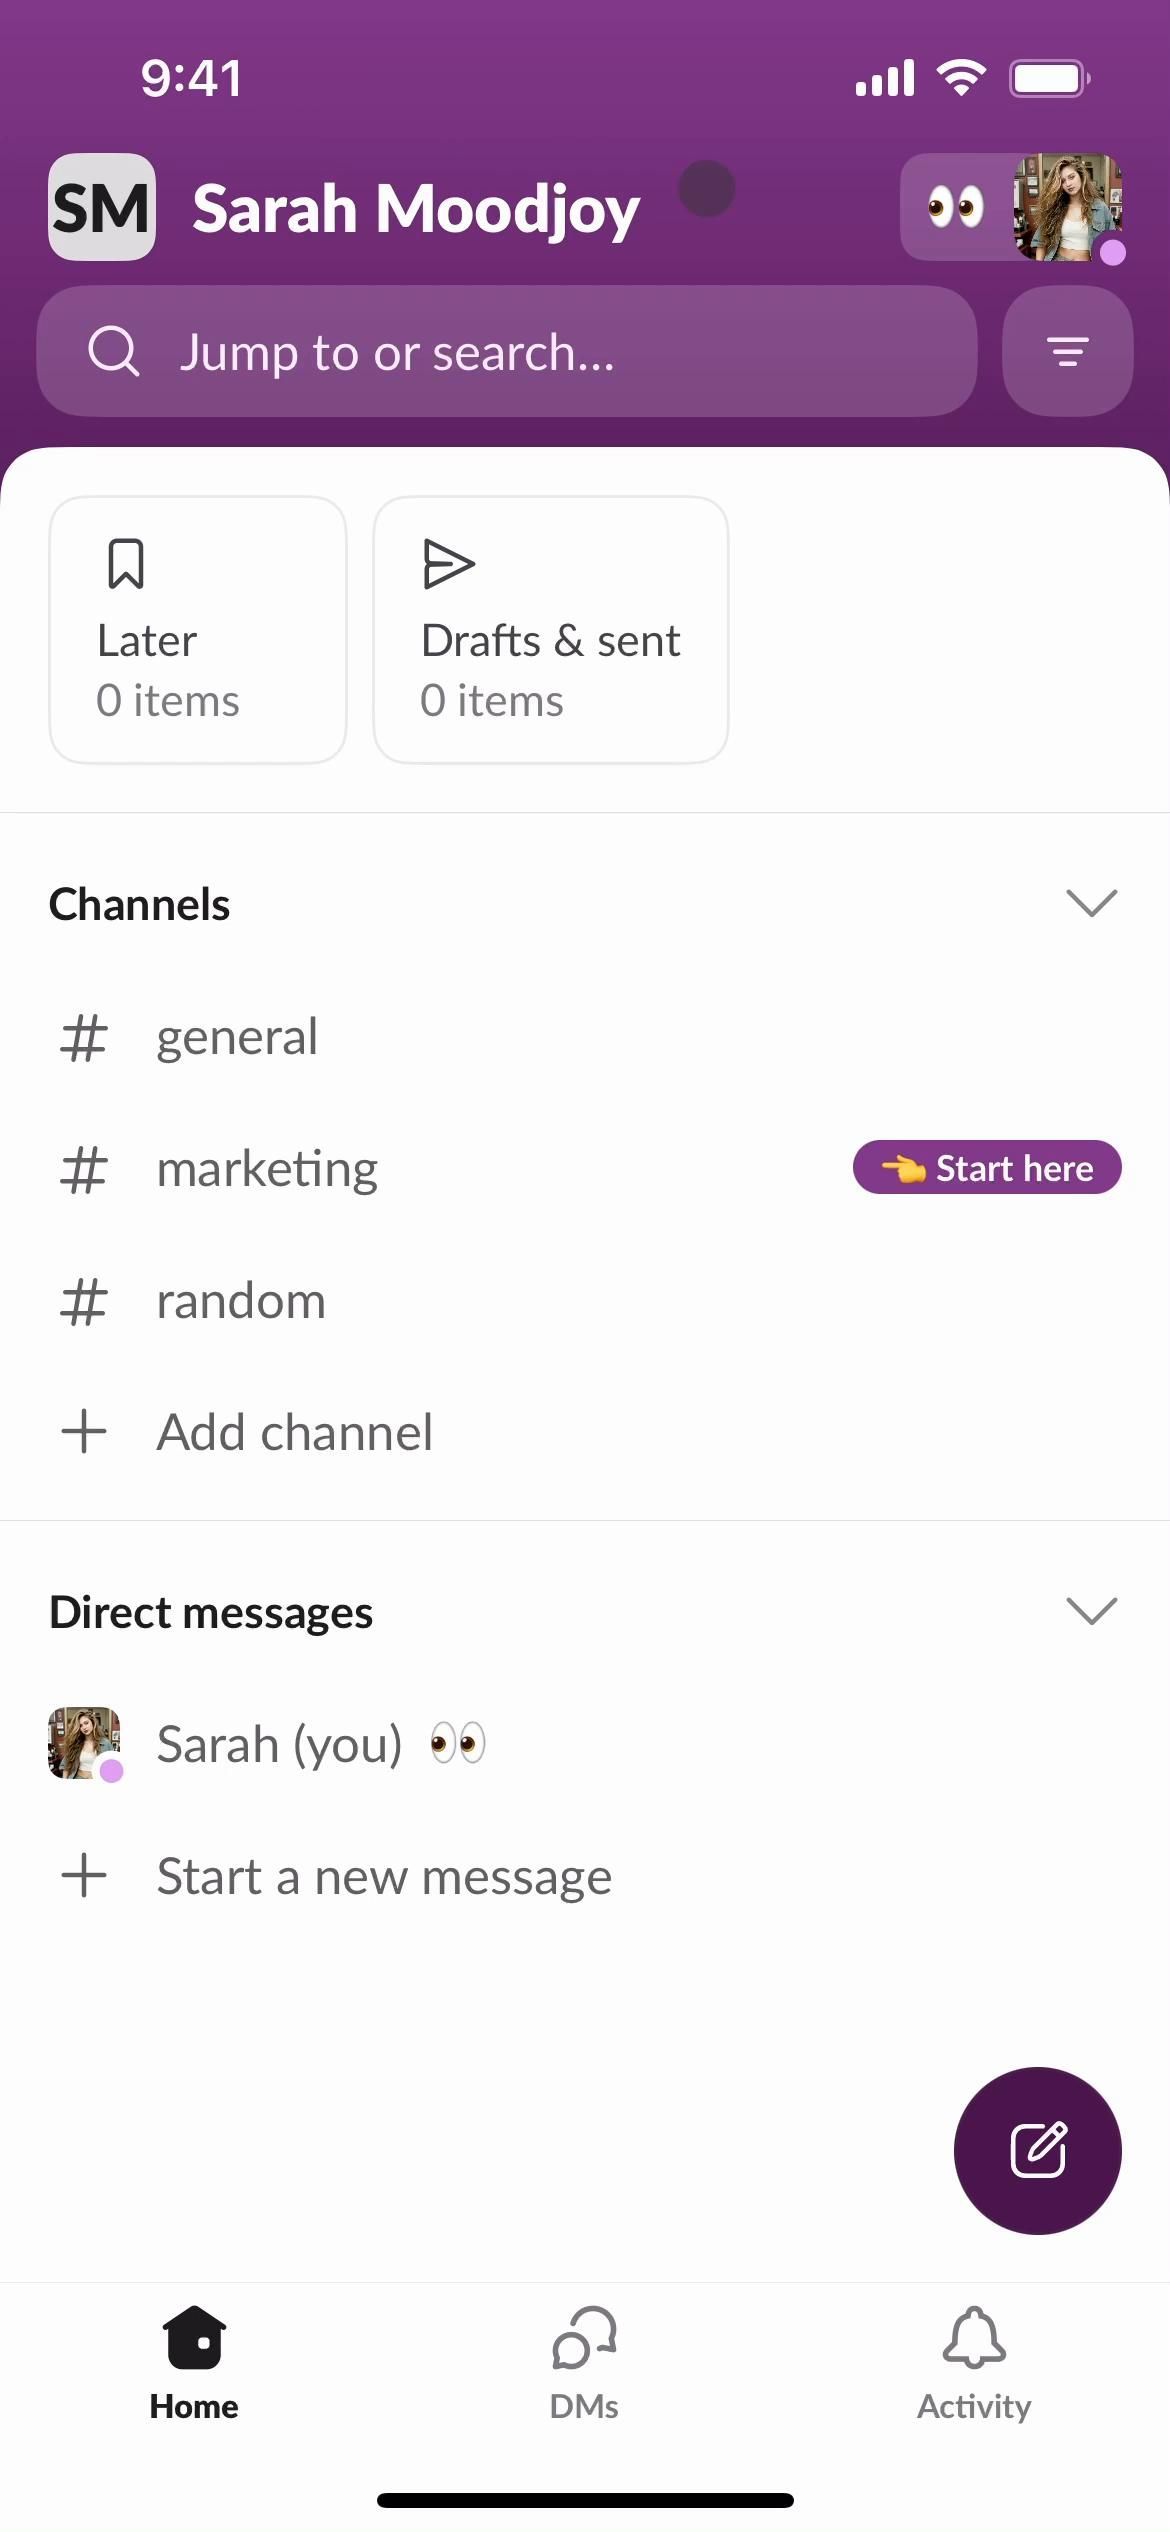Tap the eyes status emoji in header
Image resolution: width=1170 pixels, height=2532 pixels.
point(955,207)
